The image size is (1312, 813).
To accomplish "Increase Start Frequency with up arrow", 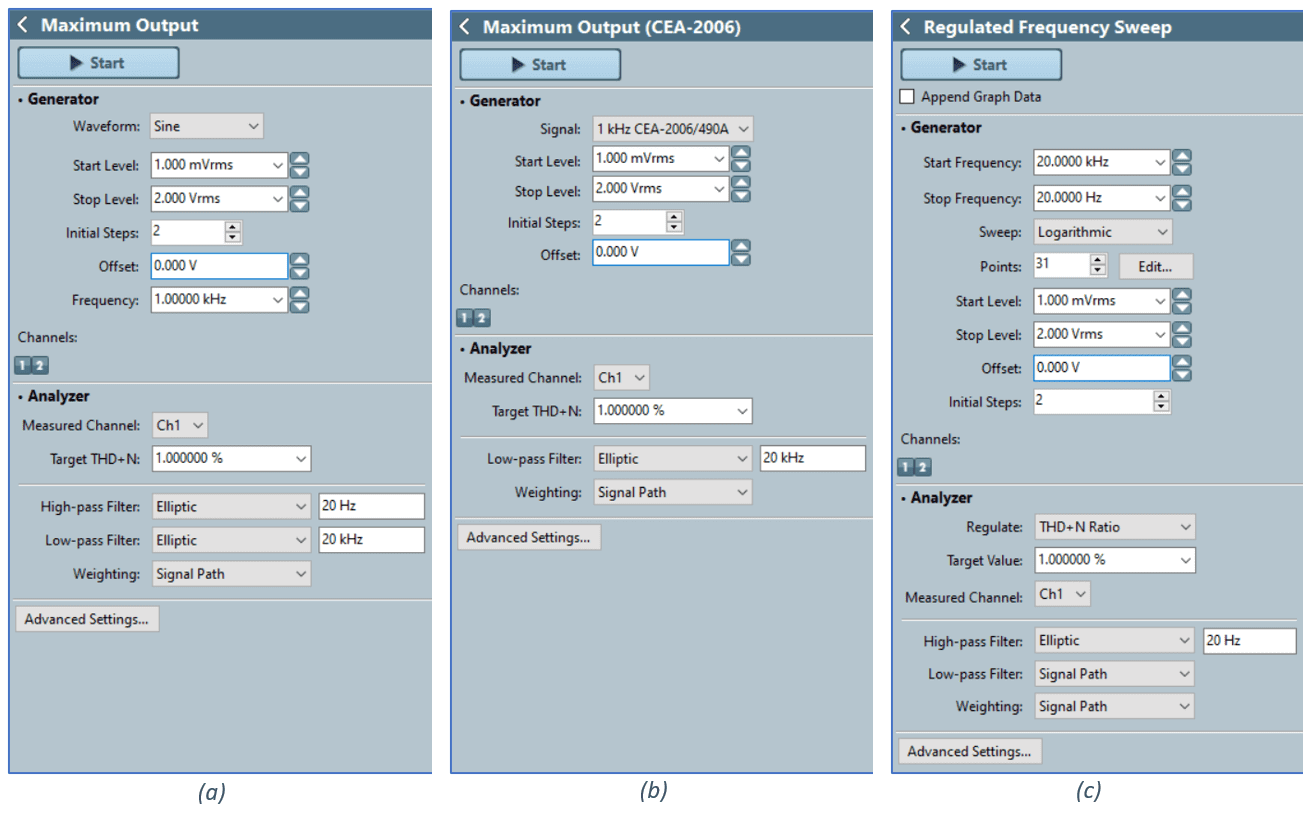I will (x=1181, y=156).
